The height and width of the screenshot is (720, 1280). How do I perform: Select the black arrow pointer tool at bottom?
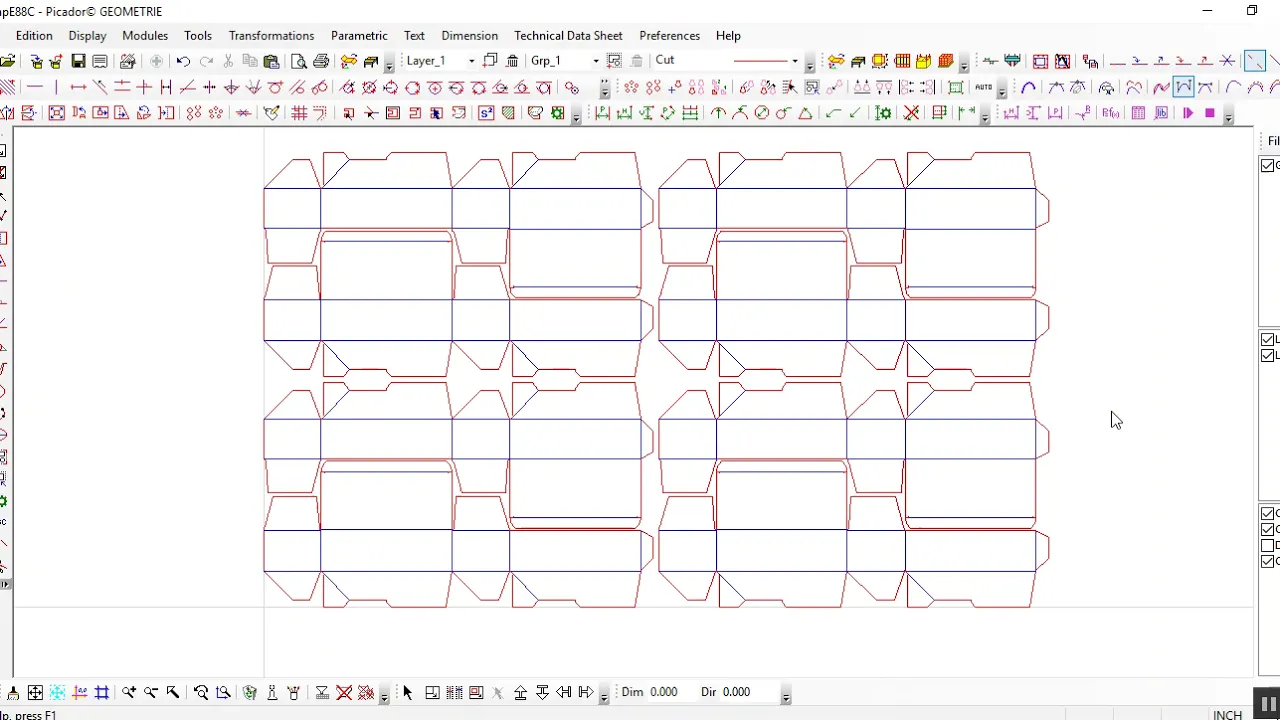pos(407,692)
